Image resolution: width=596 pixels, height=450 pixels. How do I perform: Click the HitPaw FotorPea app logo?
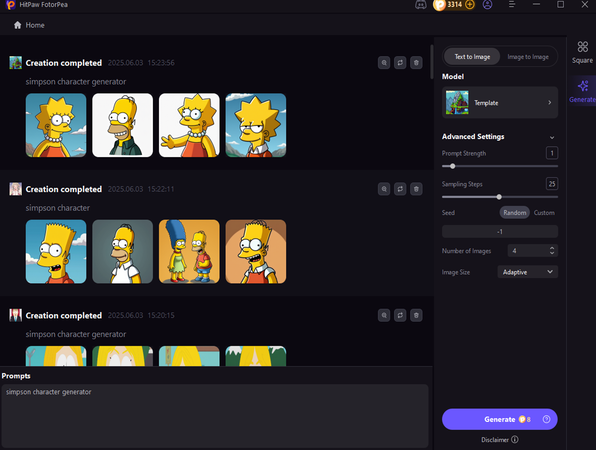(11, 5)
